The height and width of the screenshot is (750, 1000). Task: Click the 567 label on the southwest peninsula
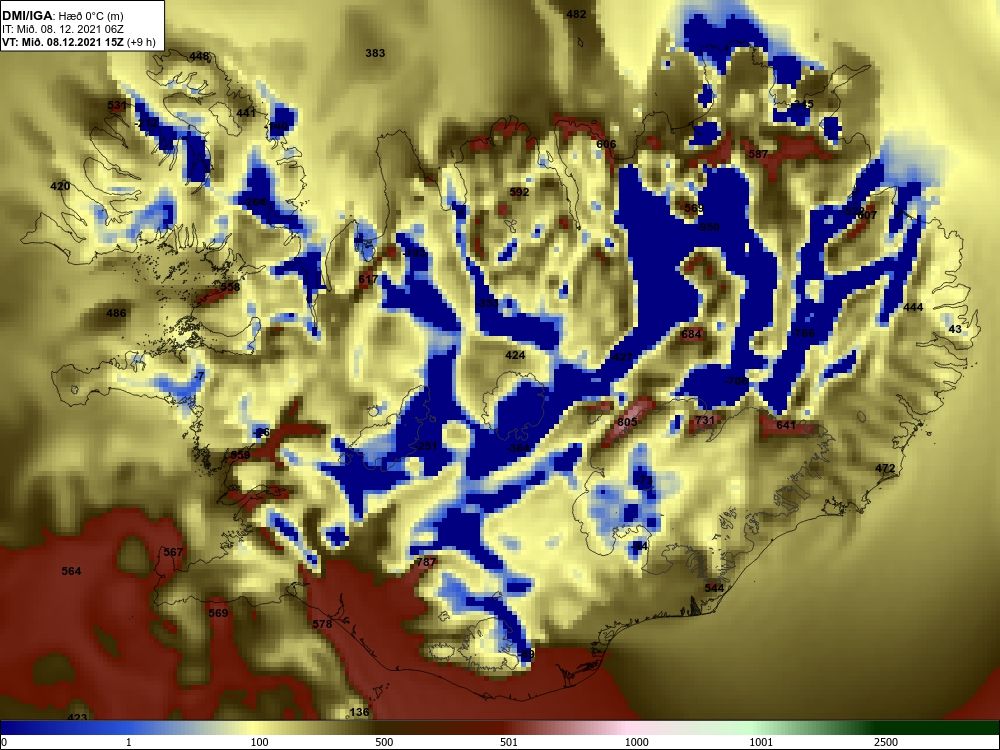coord(173,552)
